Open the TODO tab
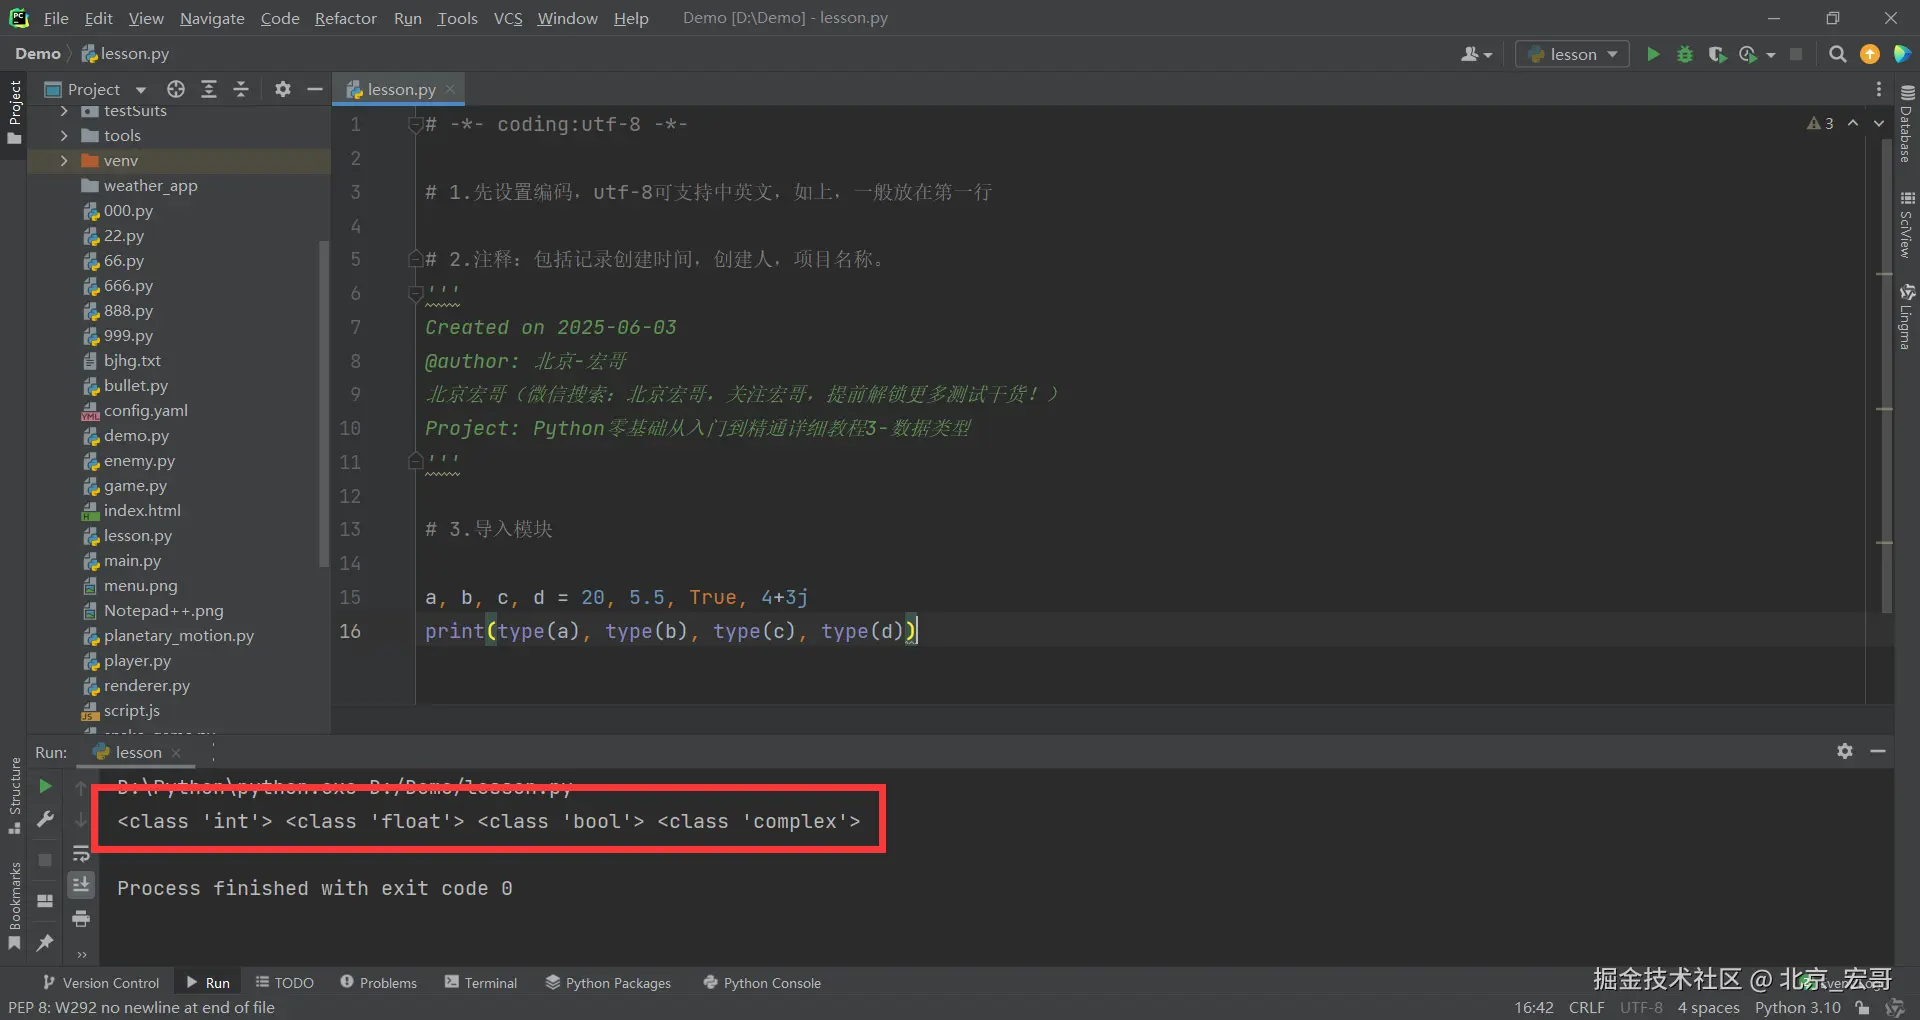The width and height of the screenshot is (1920, 1020). coord(284,983)
